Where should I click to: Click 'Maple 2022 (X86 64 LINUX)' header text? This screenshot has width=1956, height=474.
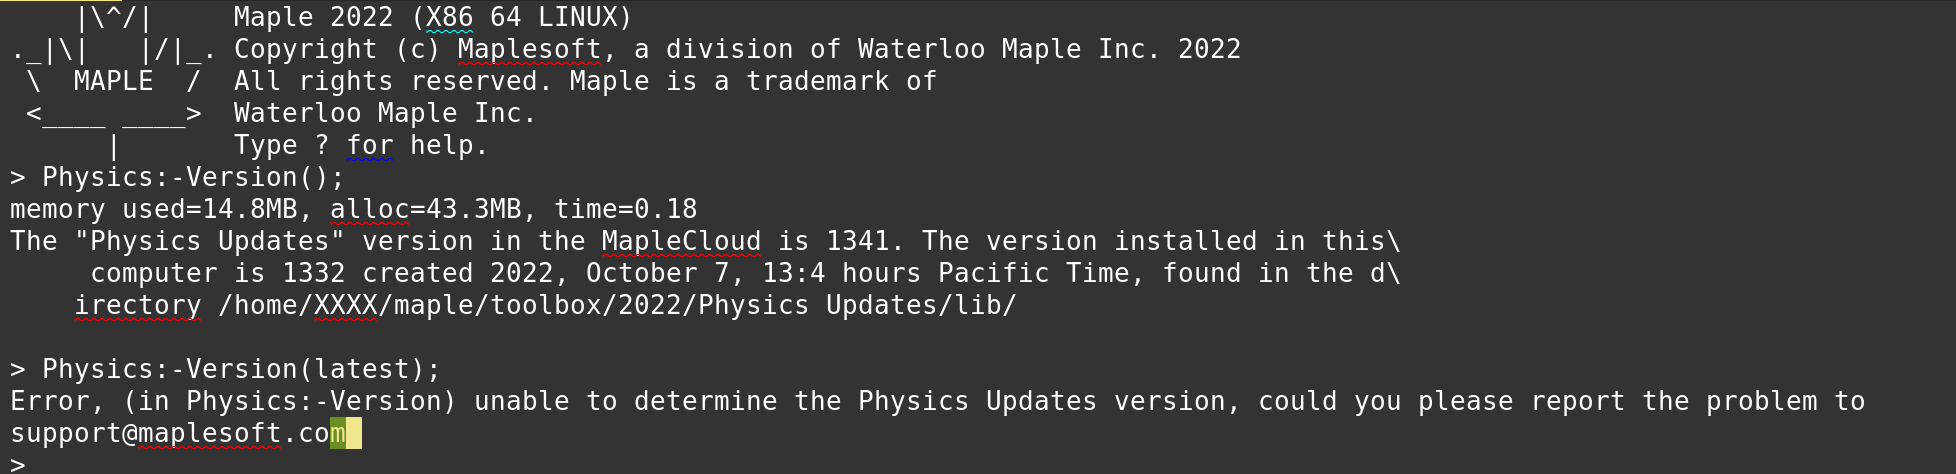click(x=433, y=18)
